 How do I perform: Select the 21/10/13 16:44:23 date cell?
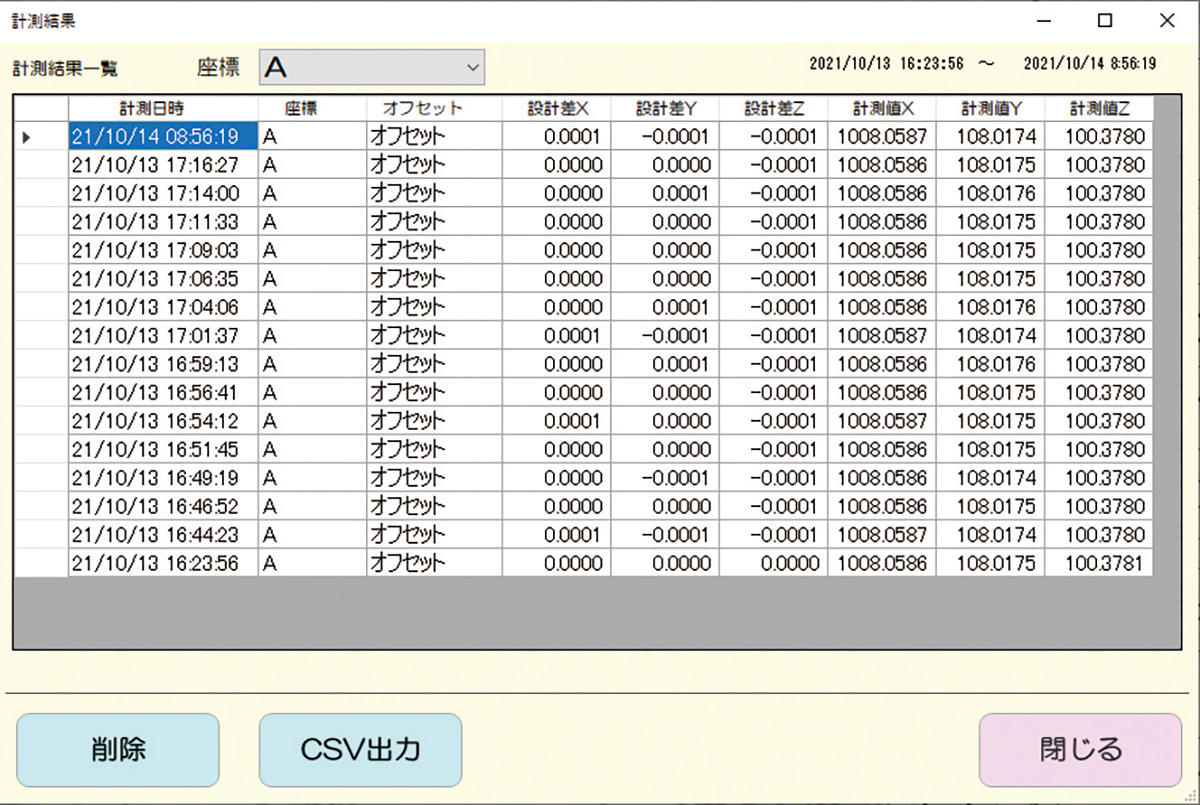click(x=163, y=535)
